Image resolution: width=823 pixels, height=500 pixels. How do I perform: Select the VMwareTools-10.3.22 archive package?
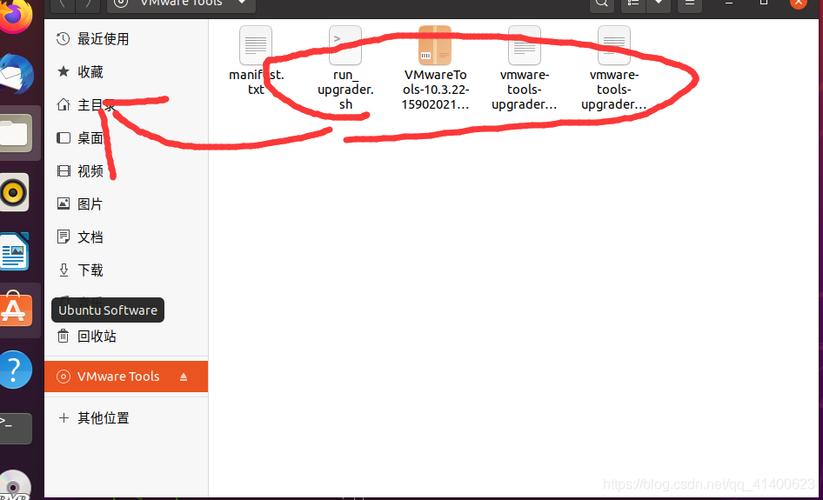[x=435, y=68]
